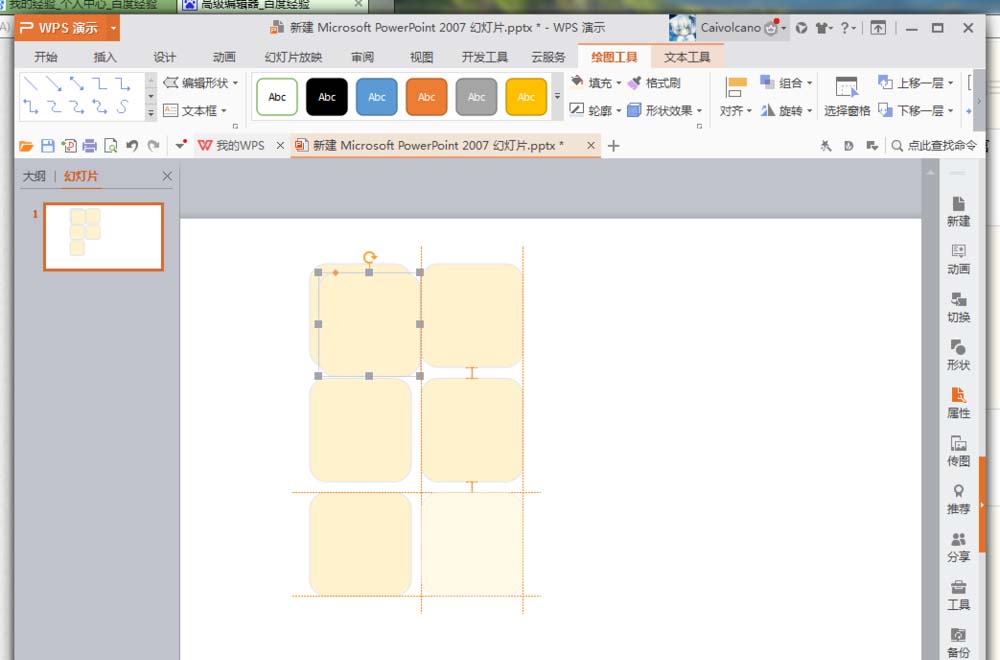1000x660 pixels.
Task: Open the 形状 shapes sidebar icon
Action: tap(958, 356)
